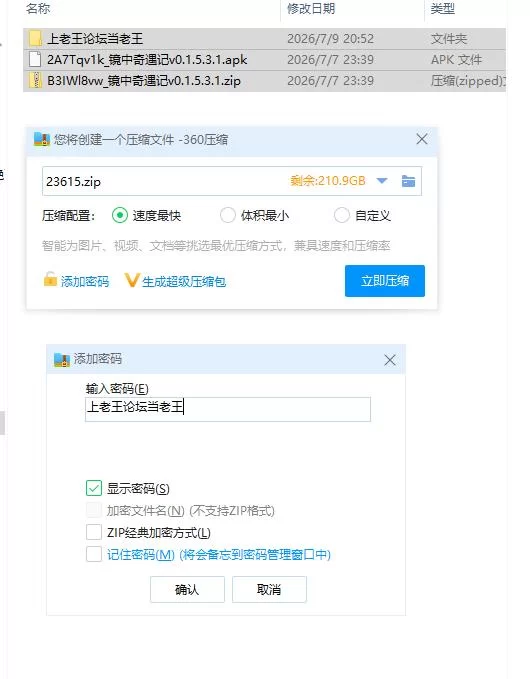Open the save path dropdown arrow

[x=382, y=181]
